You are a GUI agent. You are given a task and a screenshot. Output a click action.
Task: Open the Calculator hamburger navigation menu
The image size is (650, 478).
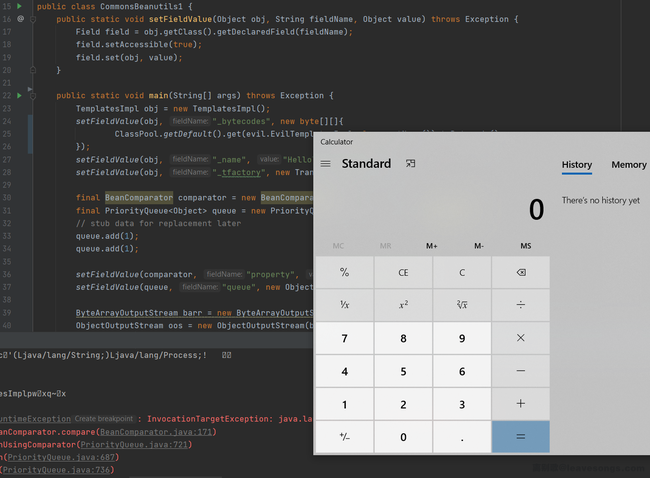tap(325, 164)
